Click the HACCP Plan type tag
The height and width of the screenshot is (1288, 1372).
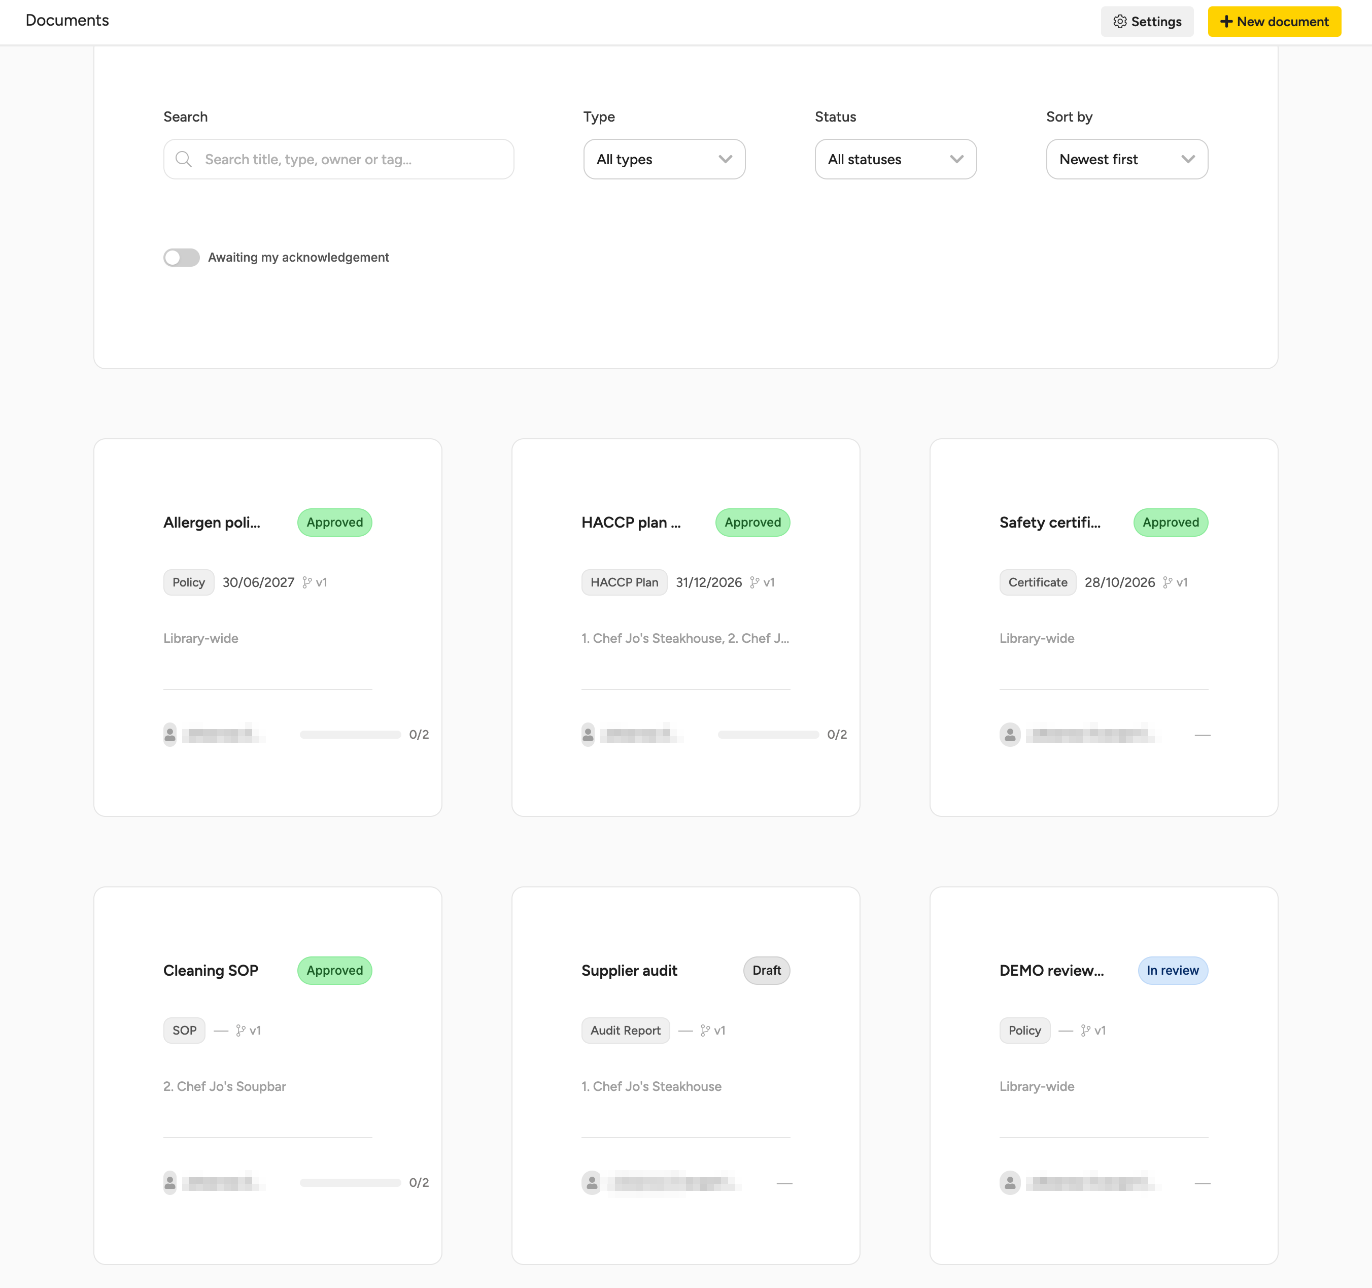coord(624,582)
